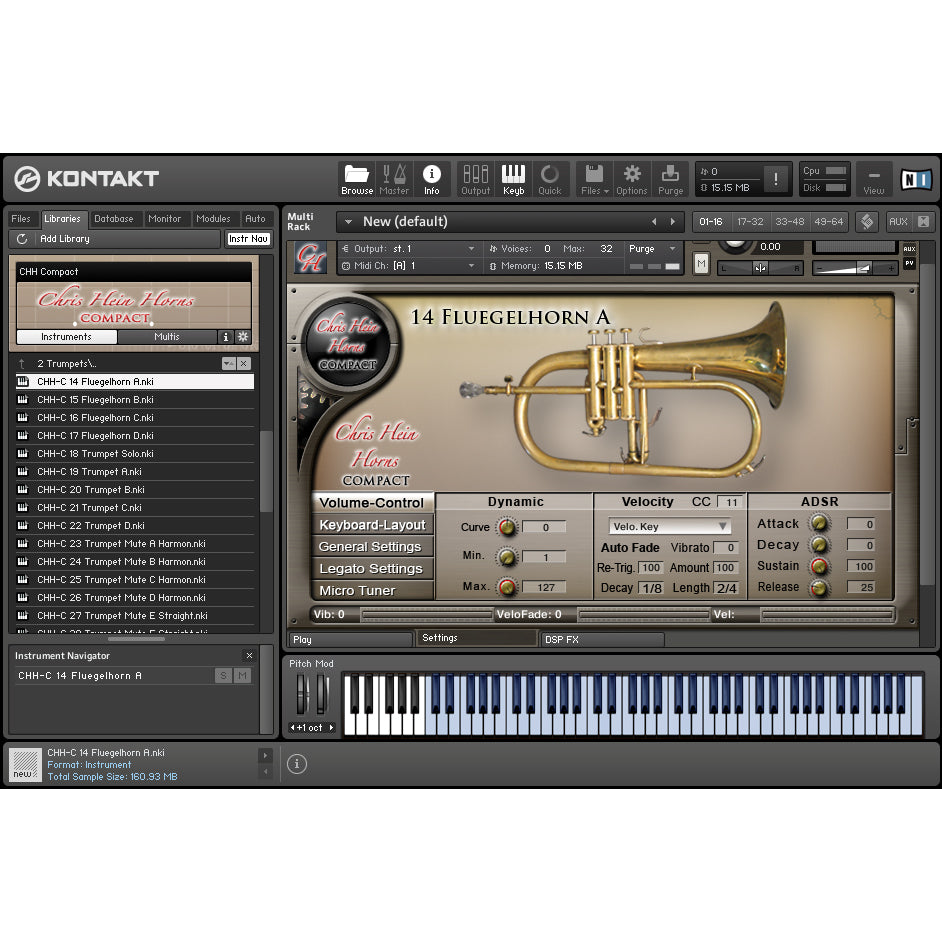Open the Output panel icon in toolbar

click(475, 178)
